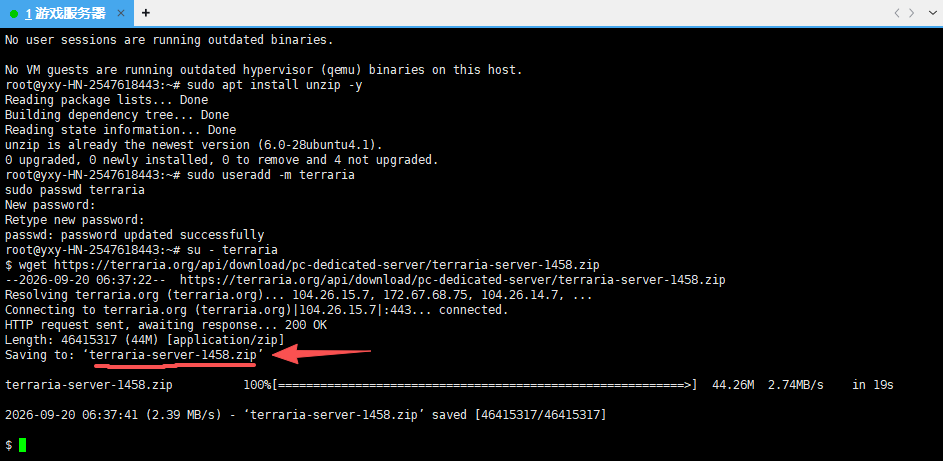This screenshot has height=461, width=943.
Task: Click the 2.74MB/s download speed text
Action: tap(796, 385)
